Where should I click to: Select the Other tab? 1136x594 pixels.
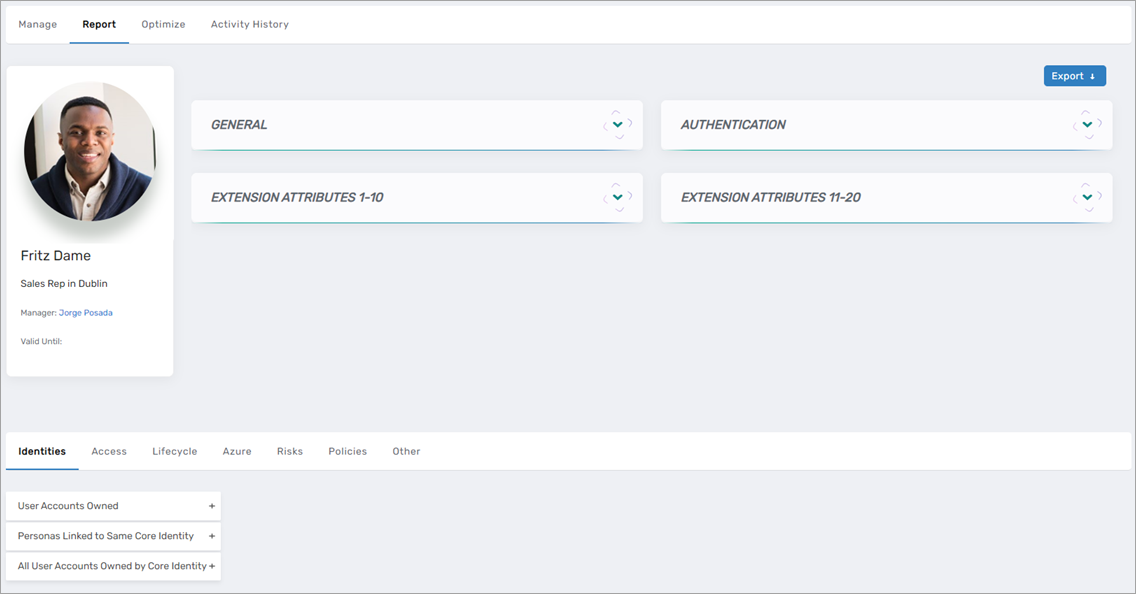point(406,451)
